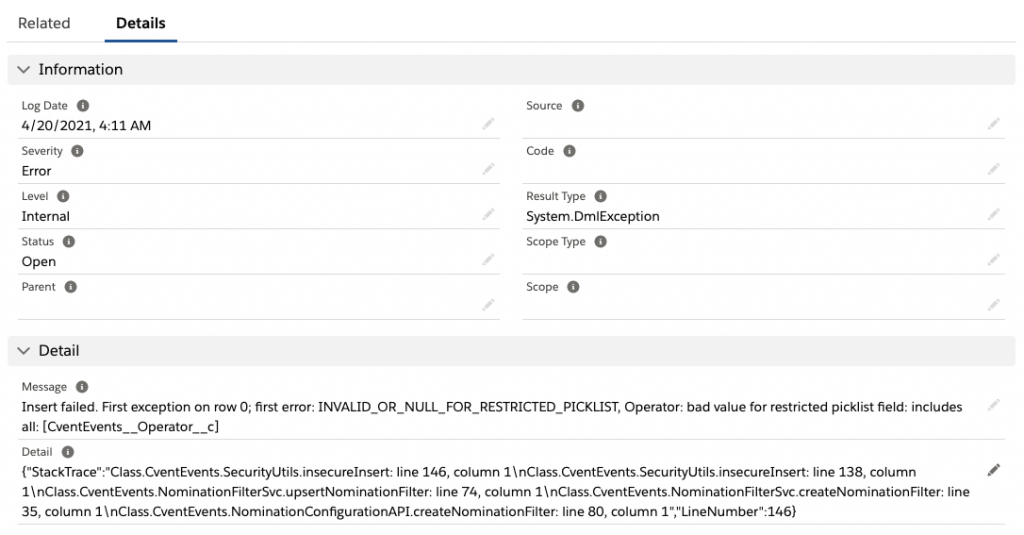The width and height of the screenshot is (1024, 535).
Task: Show help info for Result Type
Action: coord(601,197)
